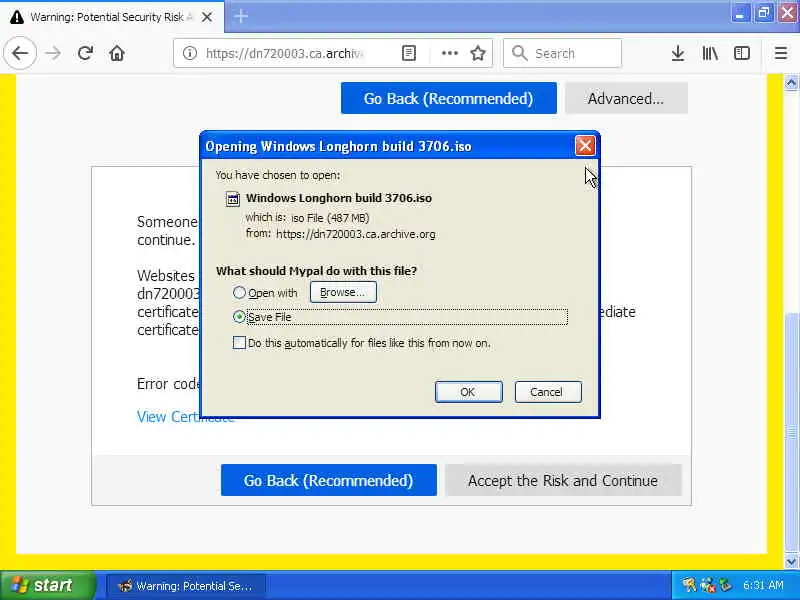Click Accept the Risk and Continue

click(x=563, y=480)
